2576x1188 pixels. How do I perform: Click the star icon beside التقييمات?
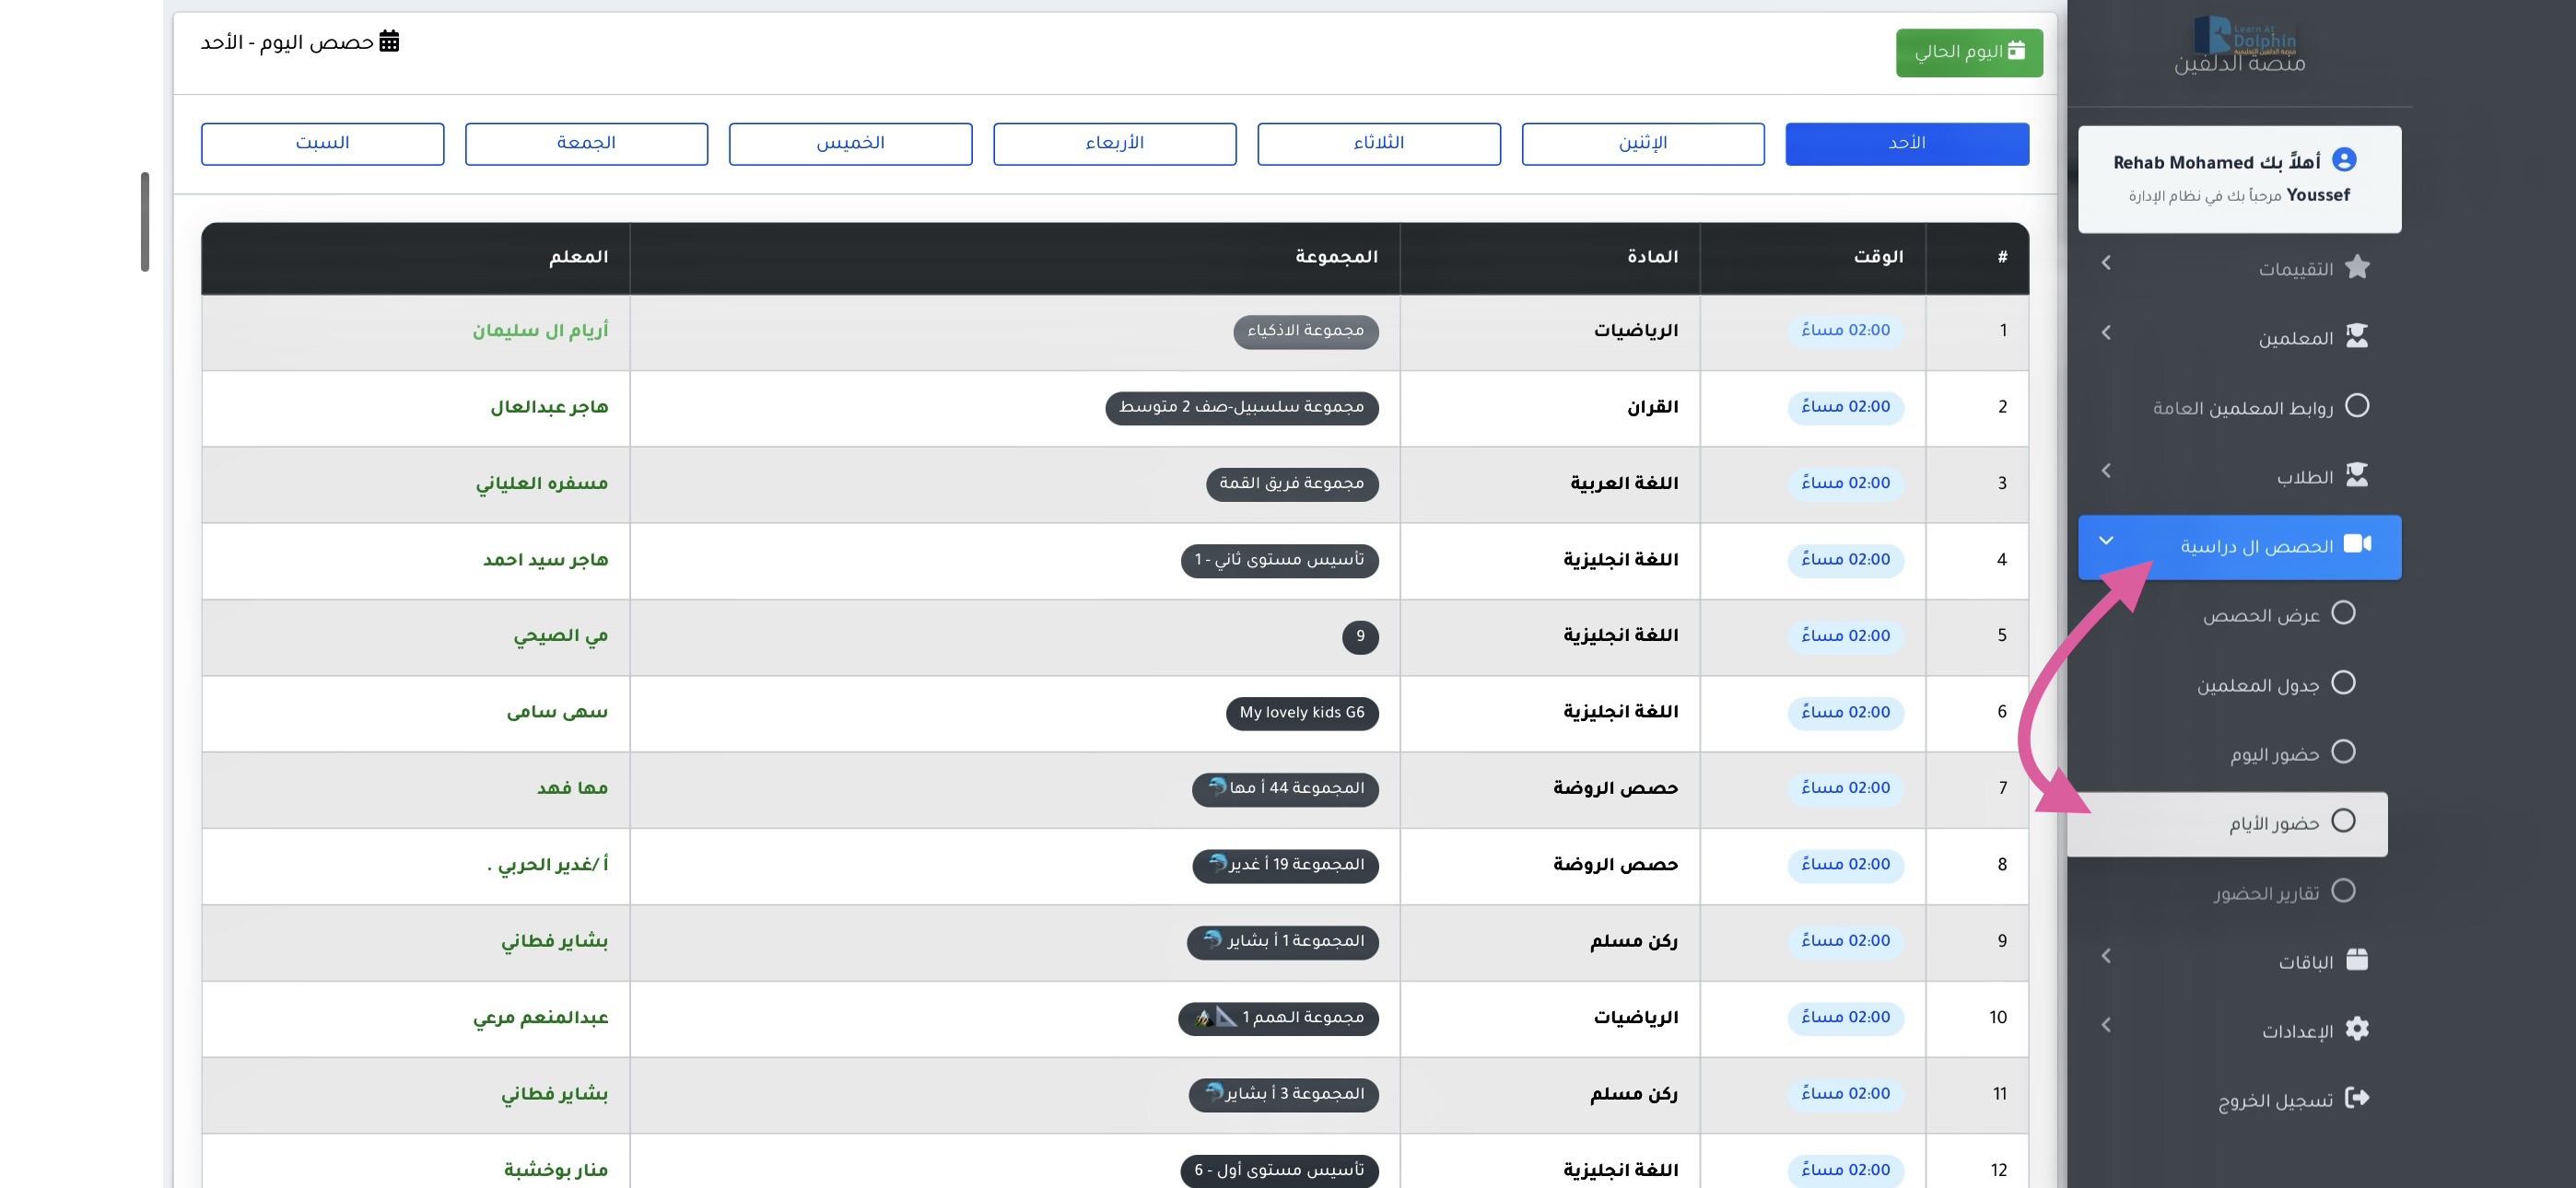[2357, 267]
